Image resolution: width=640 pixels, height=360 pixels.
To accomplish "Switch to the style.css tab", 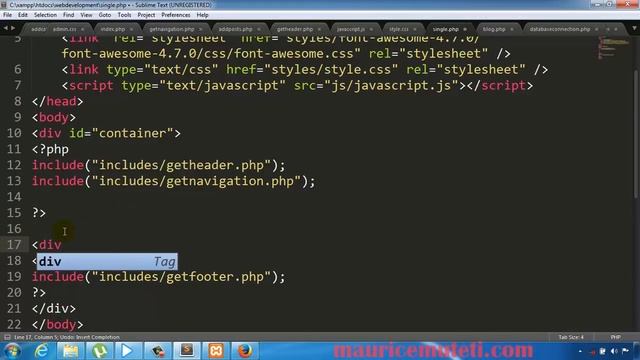I will coord(398,29).
